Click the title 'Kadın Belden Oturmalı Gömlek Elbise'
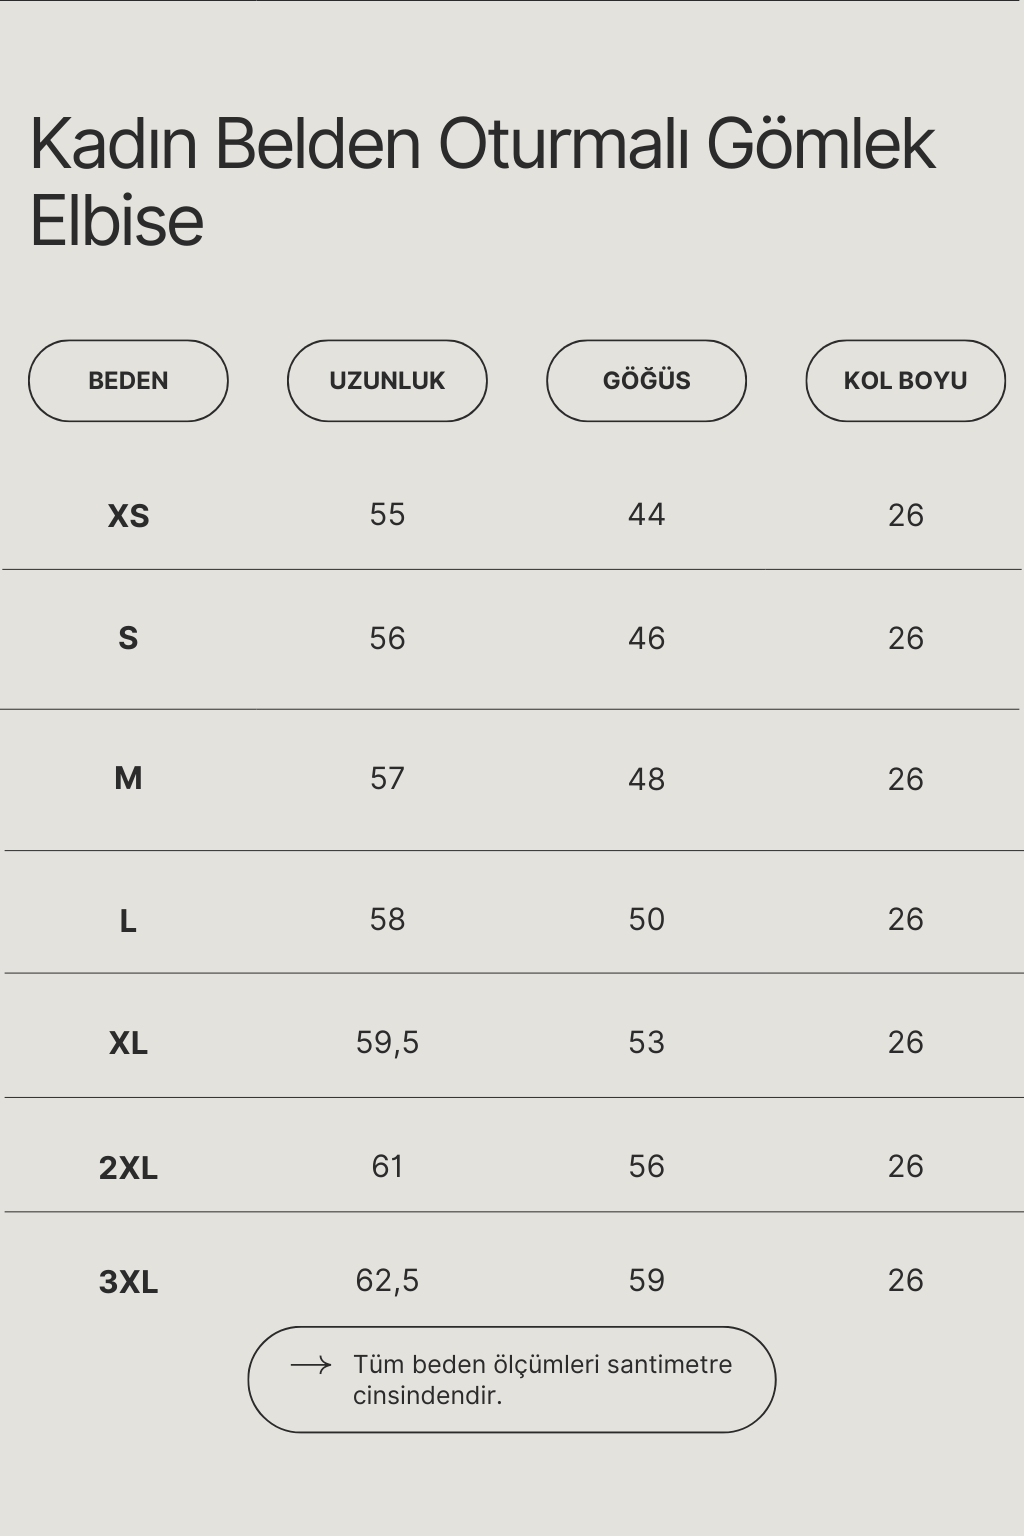Image resolution: width=1024 pixels, height=1536 pixels. [482, 181]
